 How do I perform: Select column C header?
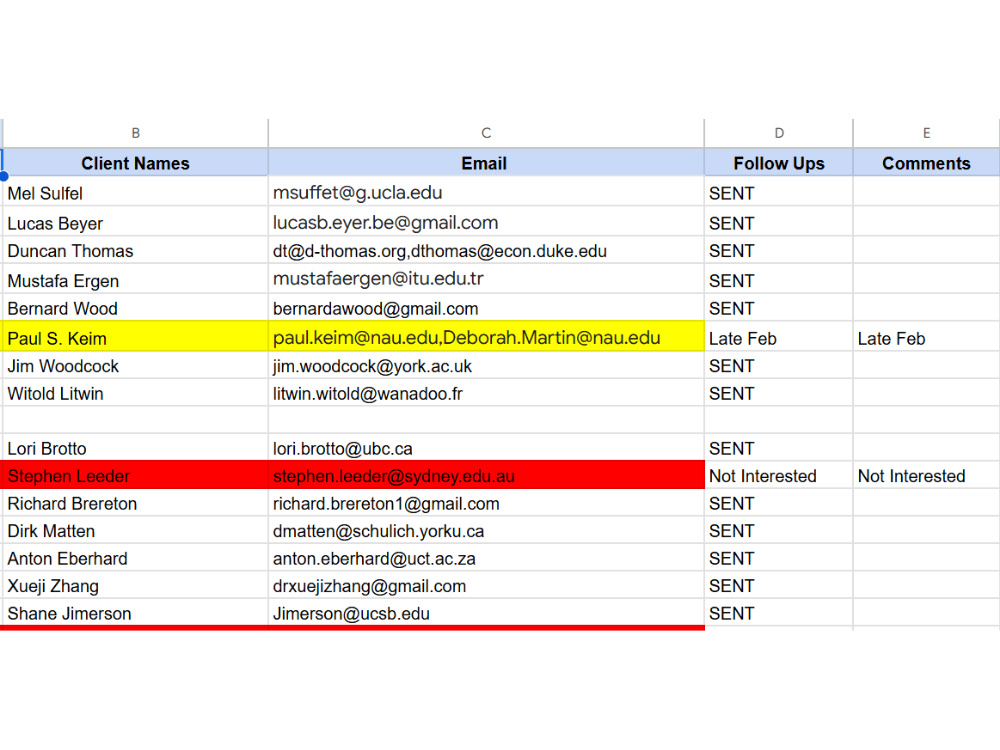point(486,133)
